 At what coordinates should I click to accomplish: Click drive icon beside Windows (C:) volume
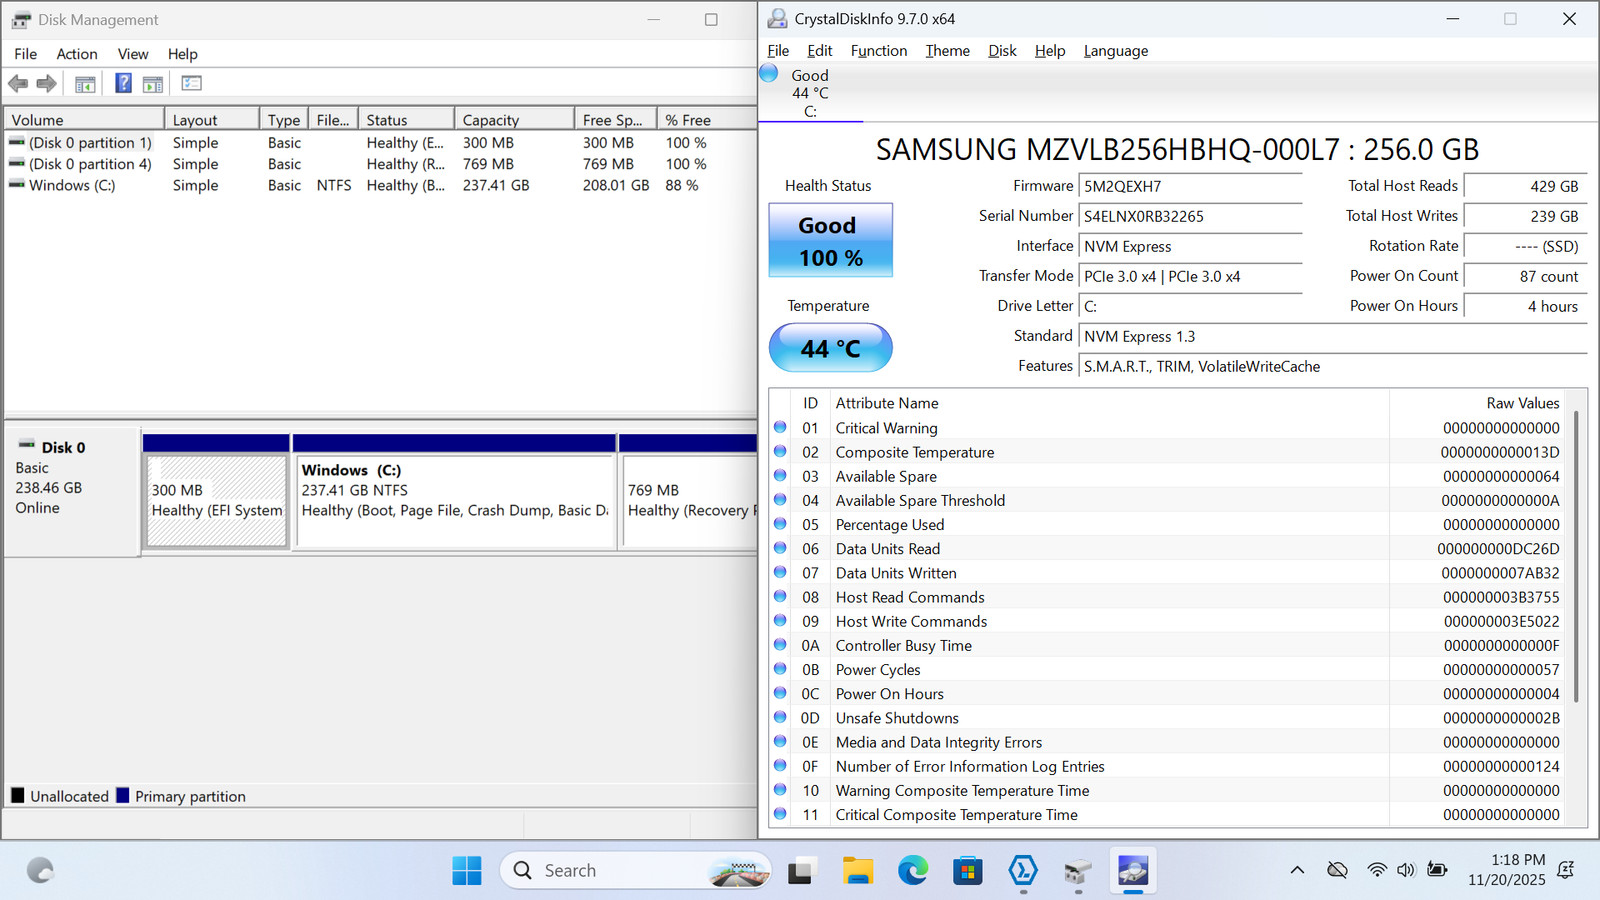17,184
